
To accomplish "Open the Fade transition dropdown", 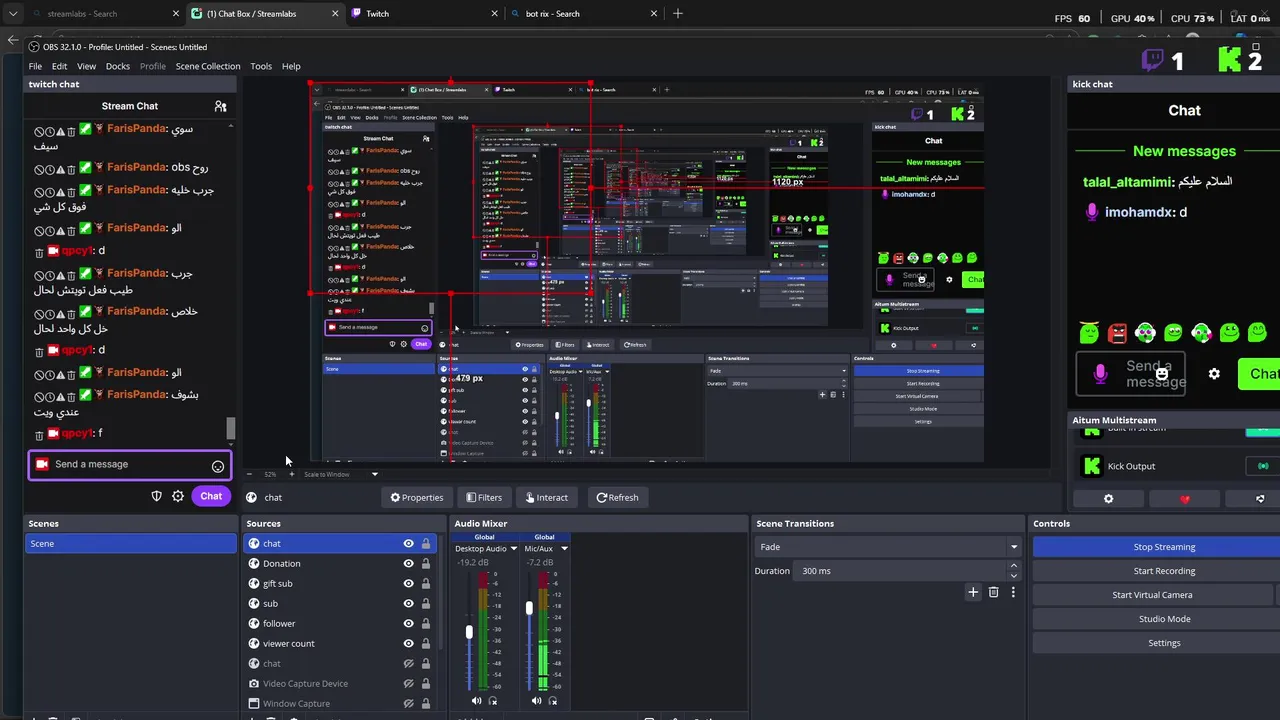I will 887,547.
